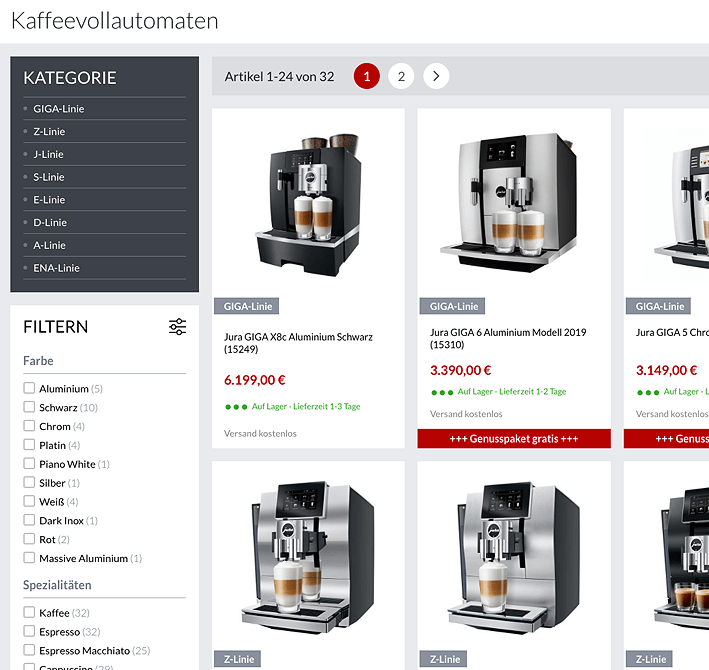
Task: Click 'Auf Lager - Lieferzeit 1-3 Tage' text
Action: (306, 406)
